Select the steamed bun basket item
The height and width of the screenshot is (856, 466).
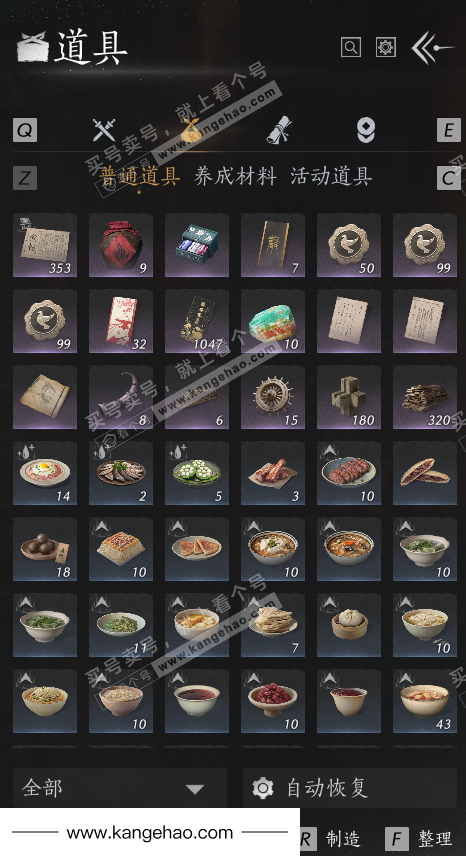tap(349, 626)
